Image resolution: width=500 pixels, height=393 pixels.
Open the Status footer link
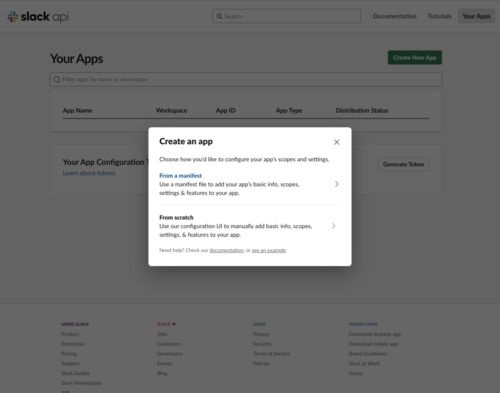[x=356, y=373]
